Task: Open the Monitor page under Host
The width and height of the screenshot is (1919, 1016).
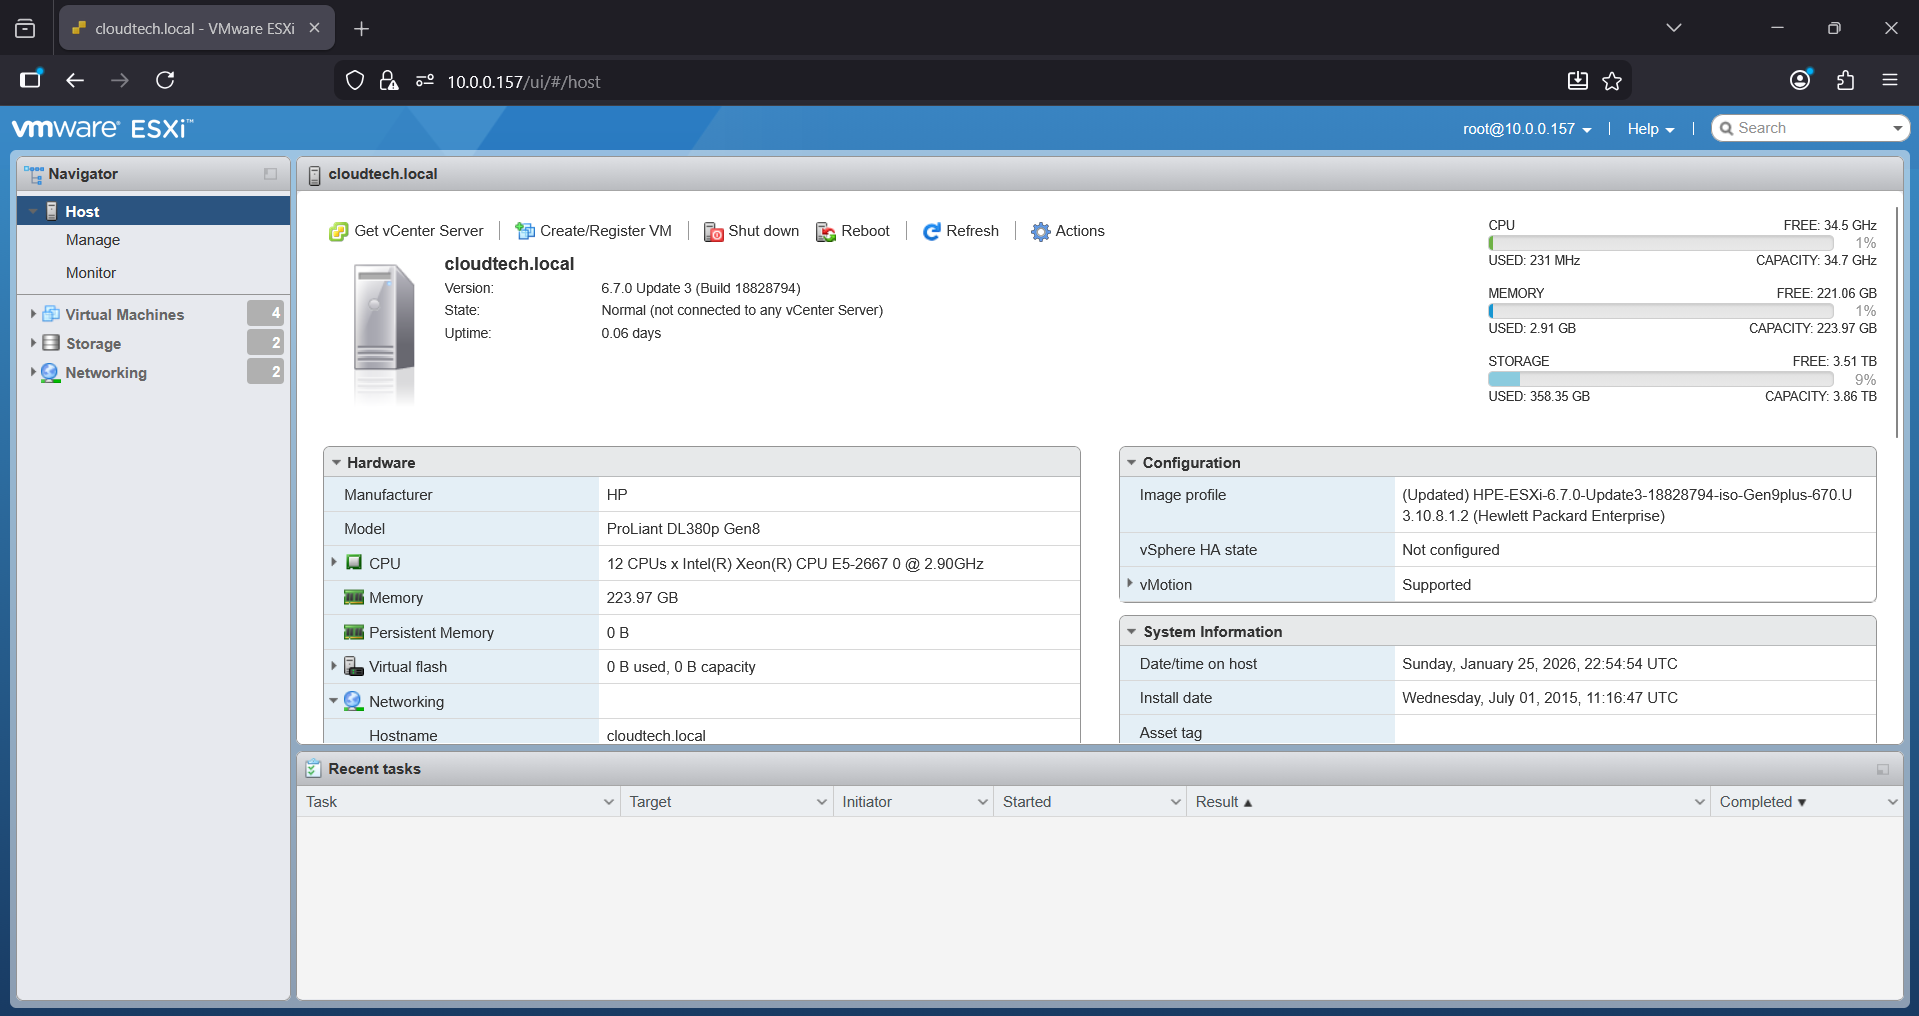Action: (90, 272)
